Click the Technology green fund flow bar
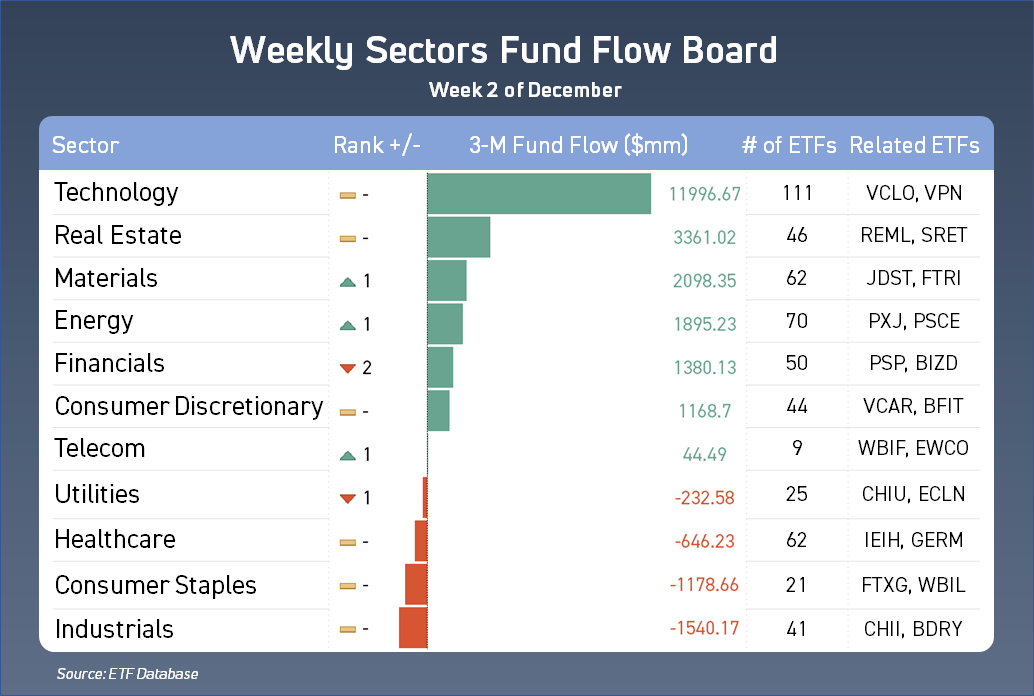Screen dimensions: 1034x696 click(539, 193)
